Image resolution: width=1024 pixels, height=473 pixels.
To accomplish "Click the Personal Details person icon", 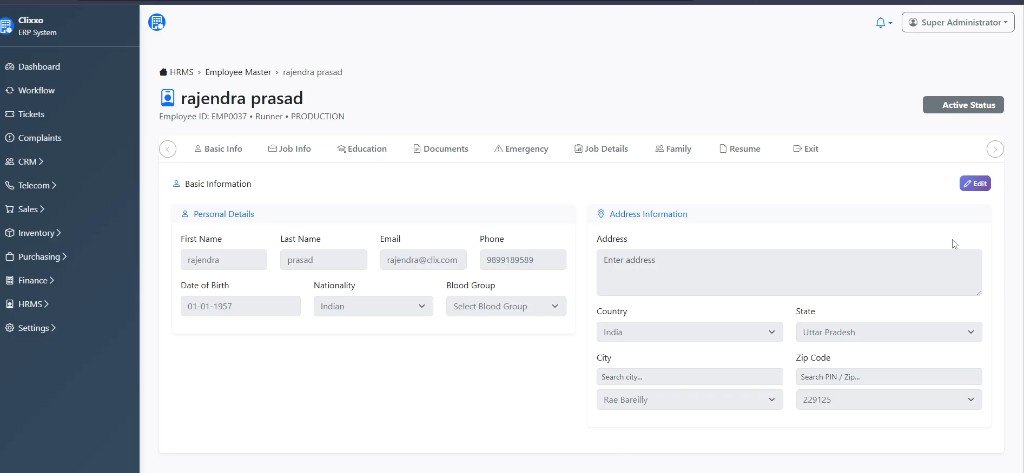I will pos(185,214).
